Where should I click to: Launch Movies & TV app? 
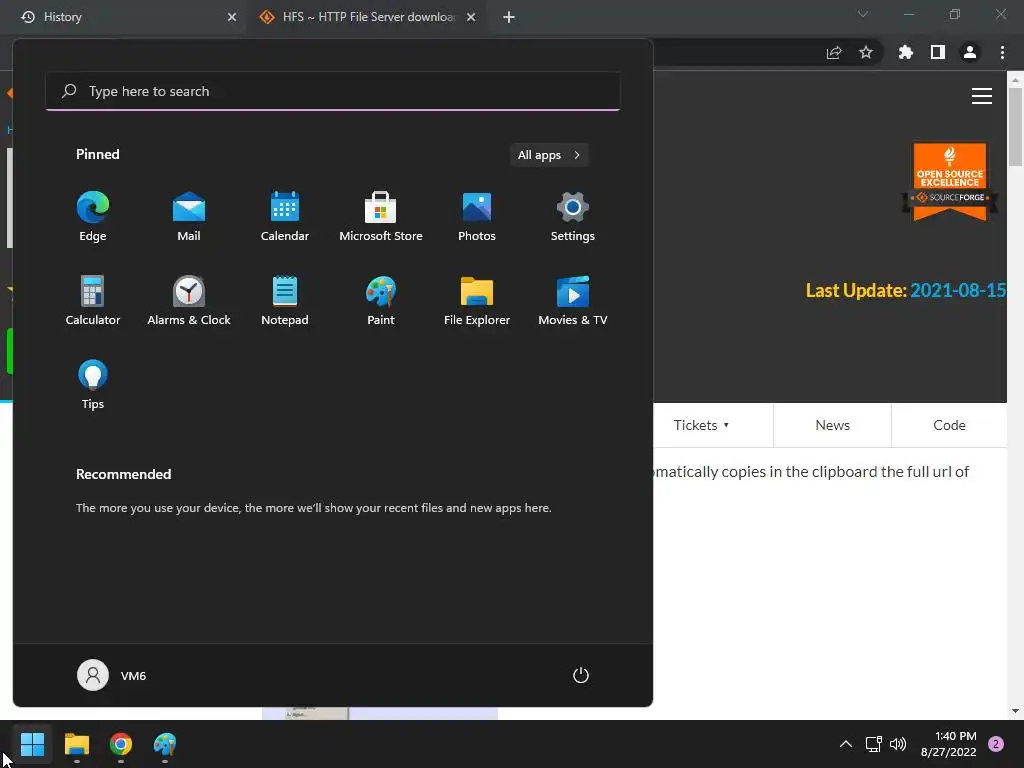[x=573, y=301]
